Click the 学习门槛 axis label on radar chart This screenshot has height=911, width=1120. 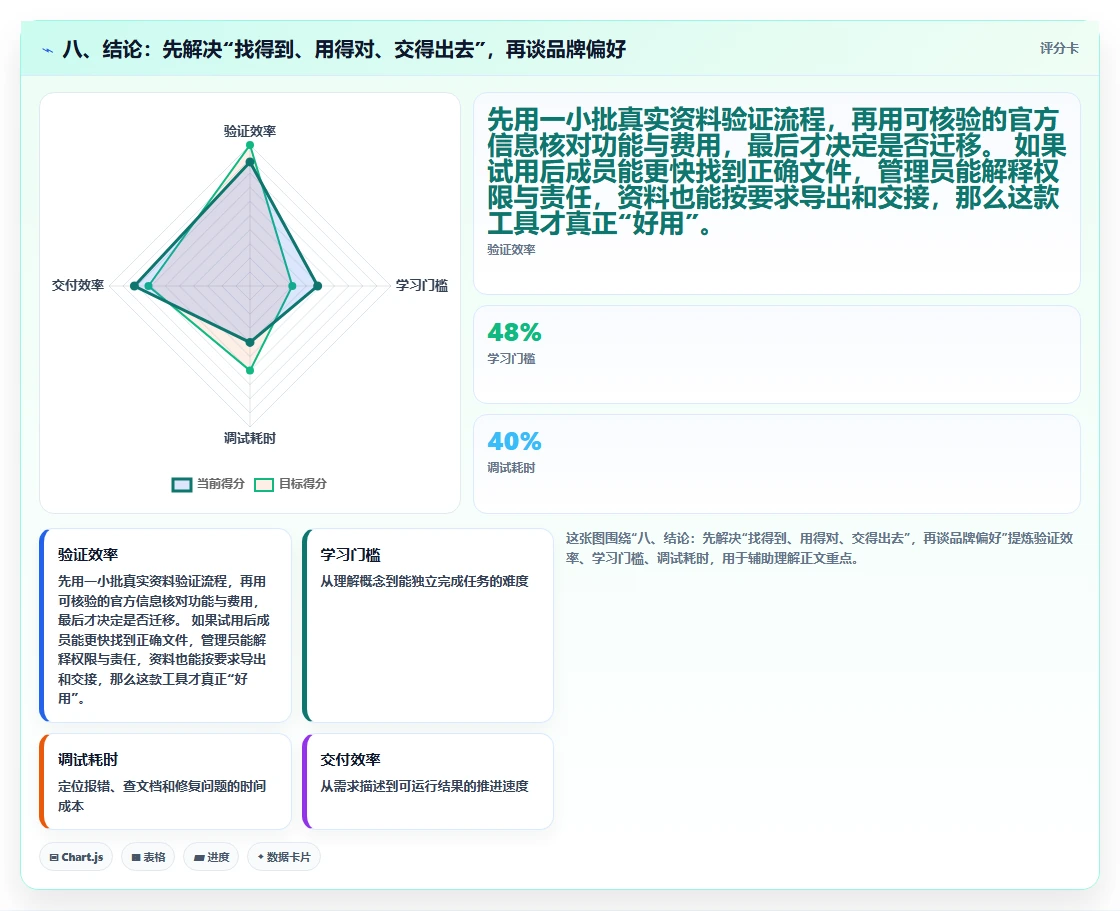(x=421, y=285)
